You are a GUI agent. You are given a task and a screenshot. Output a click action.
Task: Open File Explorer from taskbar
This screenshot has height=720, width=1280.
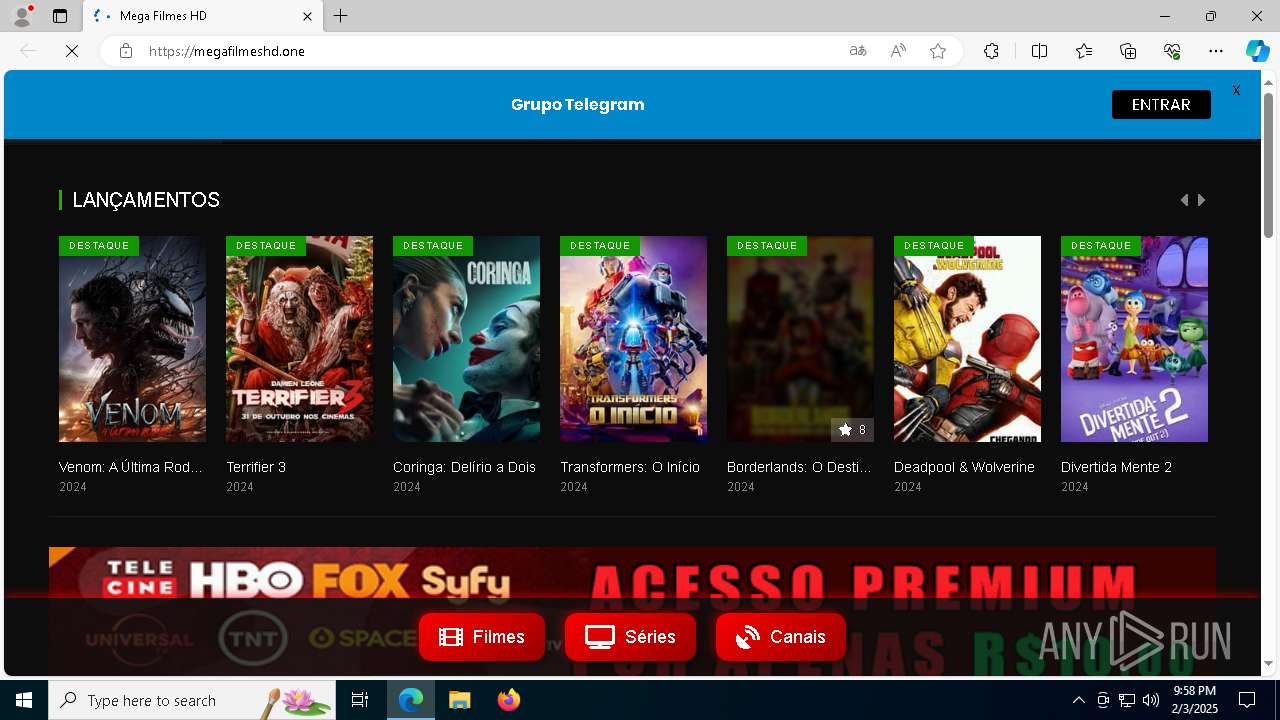tap(459, 700)
